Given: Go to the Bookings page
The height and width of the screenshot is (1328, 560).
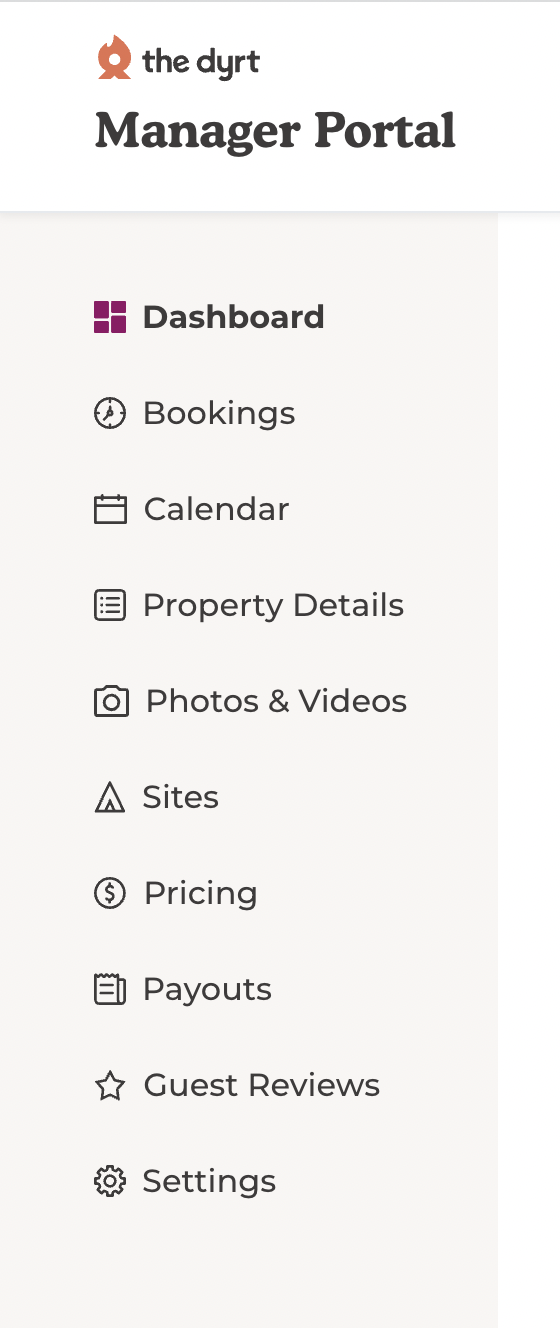Looking at the screenshot, I should [x=219, y=413].
